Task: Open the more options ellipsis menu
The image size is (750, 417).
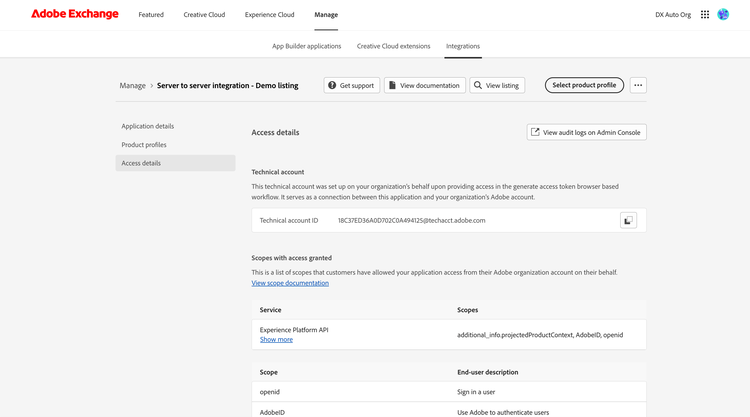Action: 638,85
